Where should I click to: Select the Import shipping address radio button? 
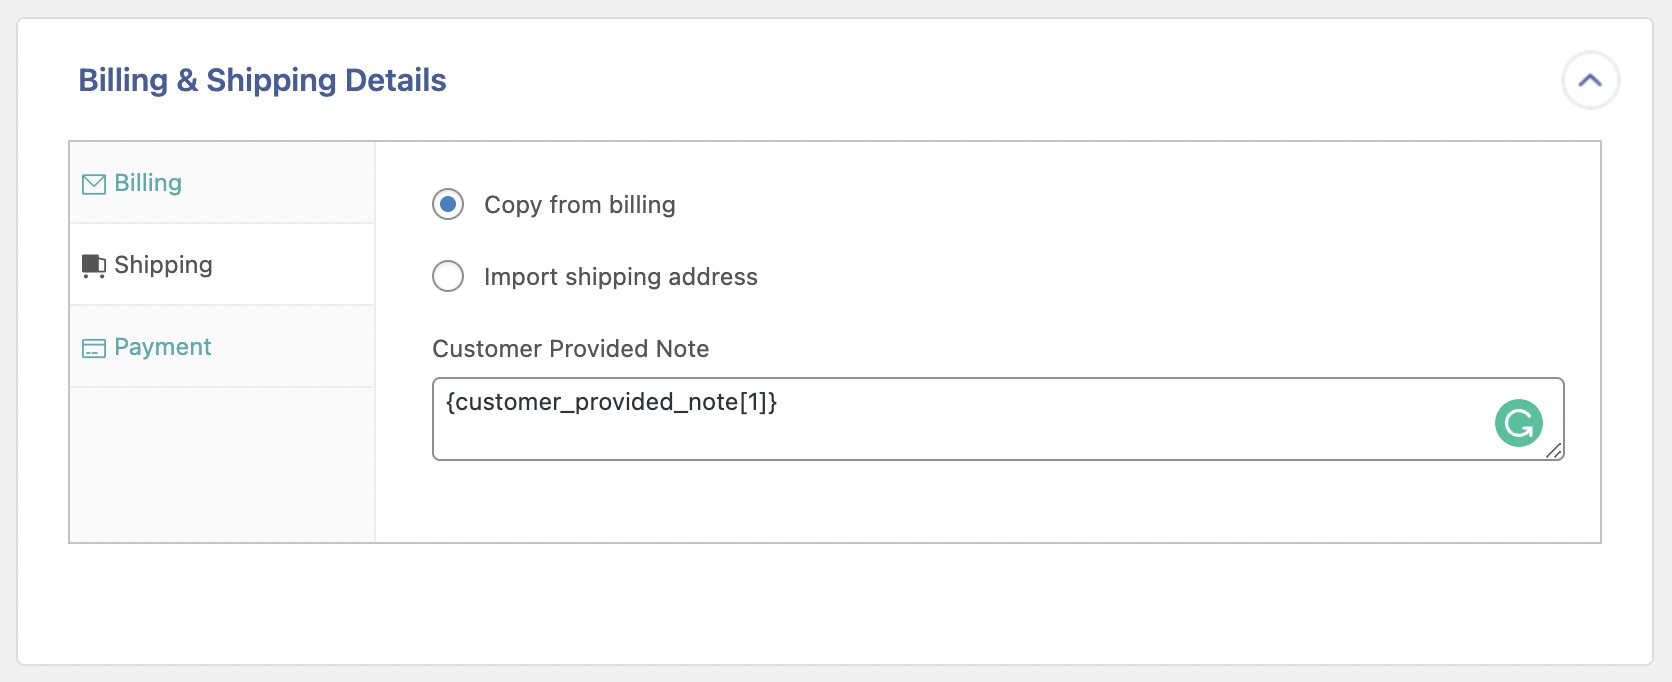[448, 276]
